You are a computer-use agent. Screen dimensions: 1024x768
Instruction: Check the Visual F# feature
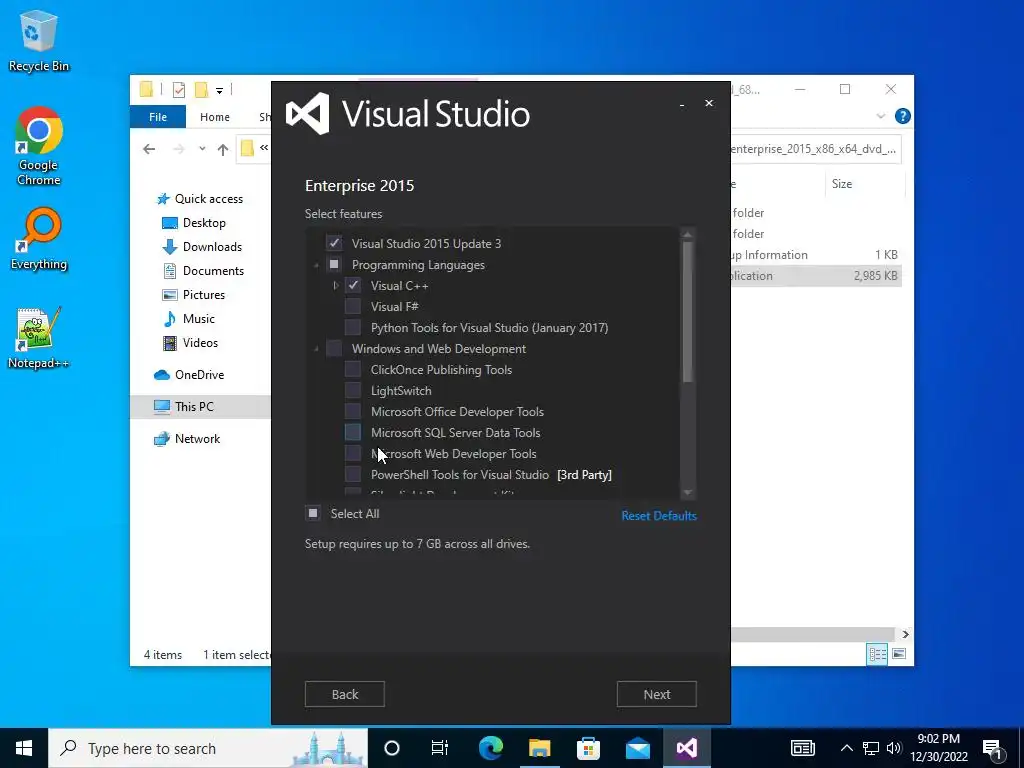[353, 306]
